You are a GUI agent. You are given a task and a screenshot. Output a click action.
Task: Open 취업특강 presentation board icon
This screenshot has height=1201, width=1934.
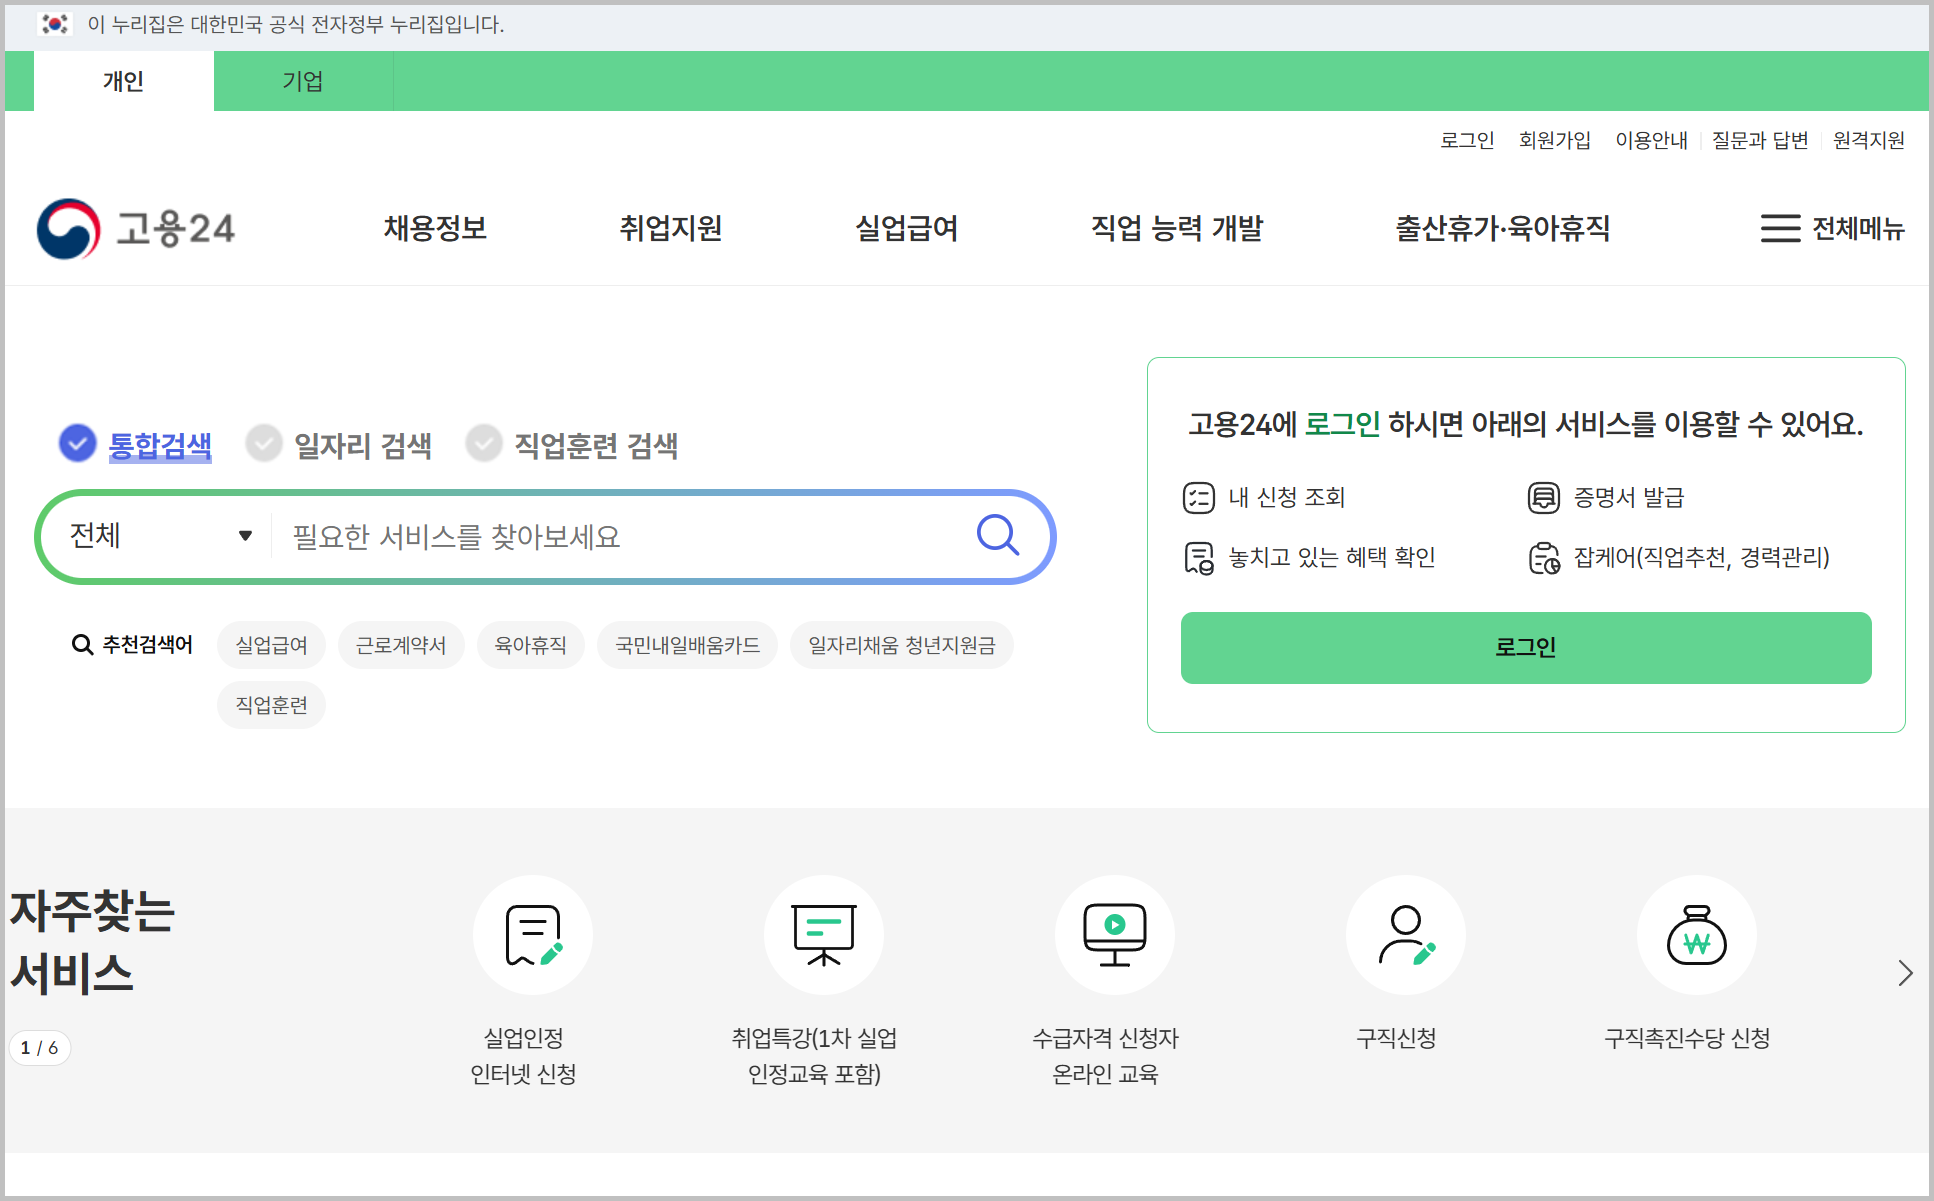click(823, 935)
